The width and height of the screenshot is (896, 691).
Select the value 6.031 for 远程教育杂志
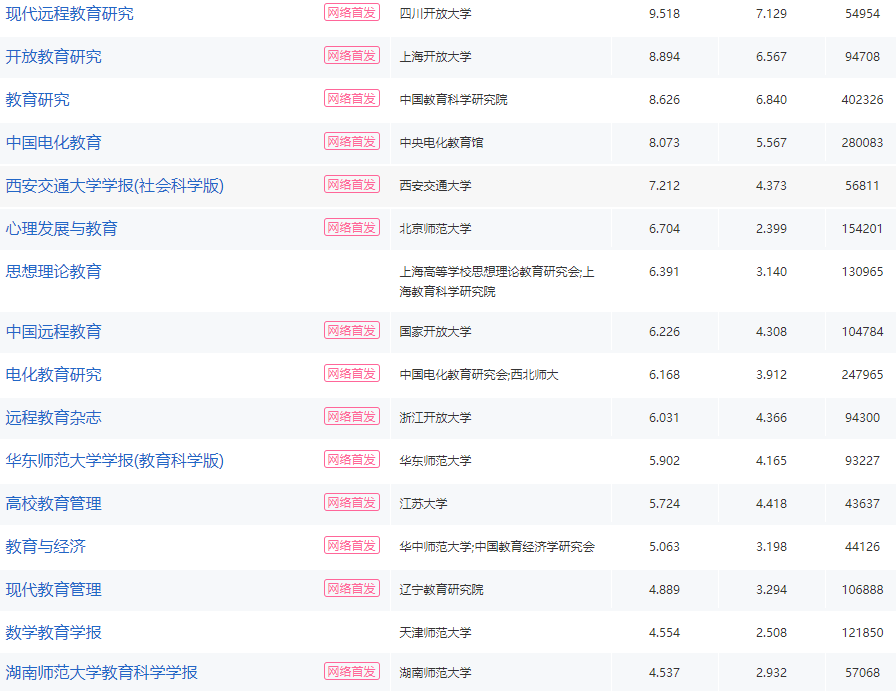665,417
